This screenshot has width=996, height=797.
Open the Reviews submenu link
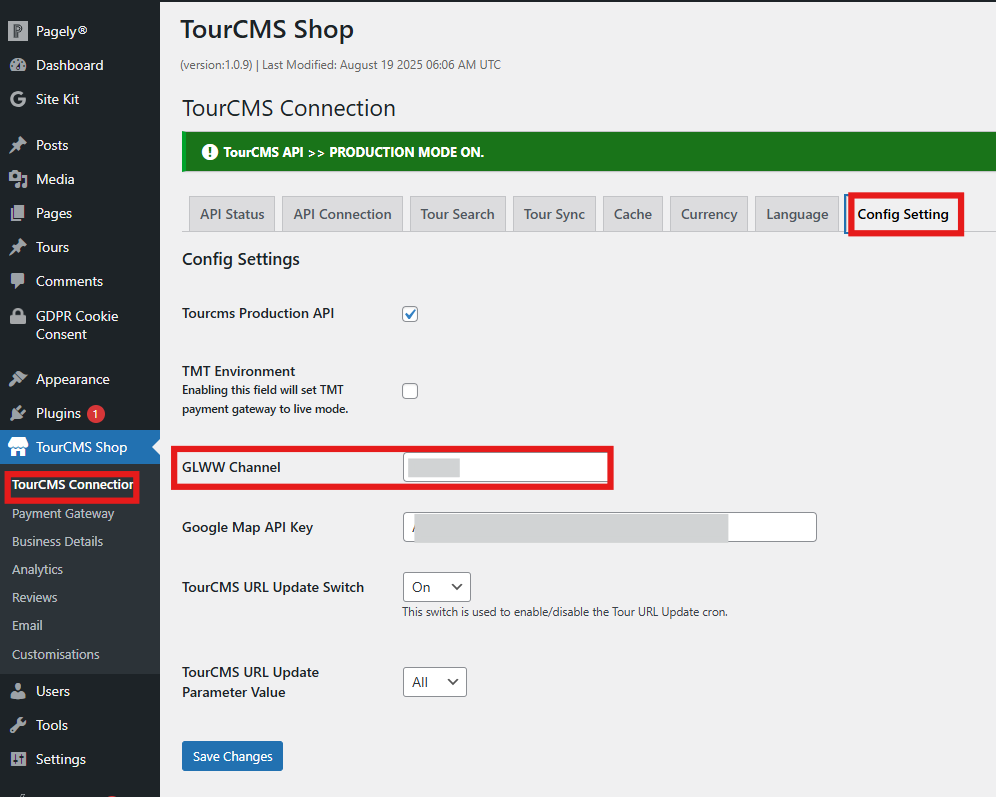pos(34,597)
